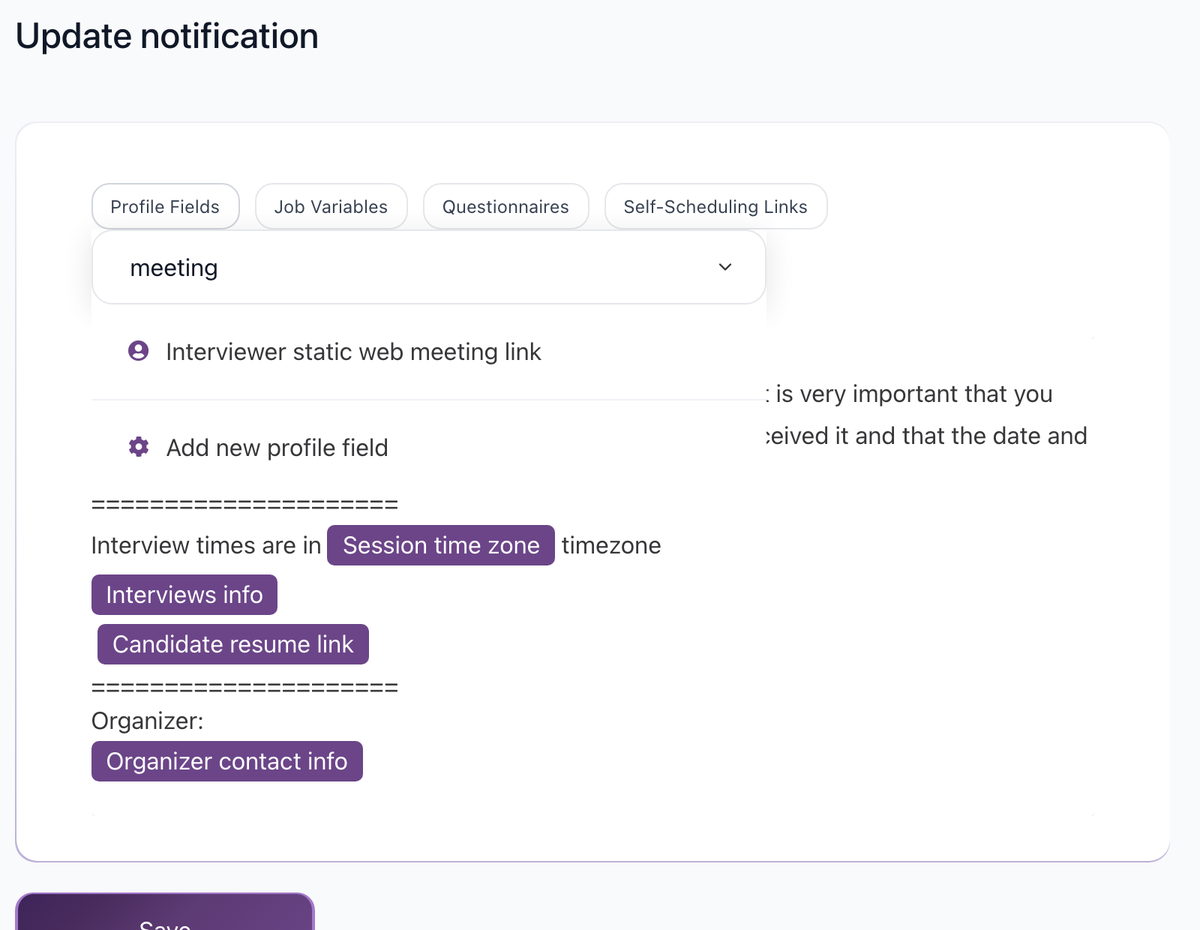Select Interviewer static web meeting link option
Screen dimensions: 1200x930
[x=429, y=352]
